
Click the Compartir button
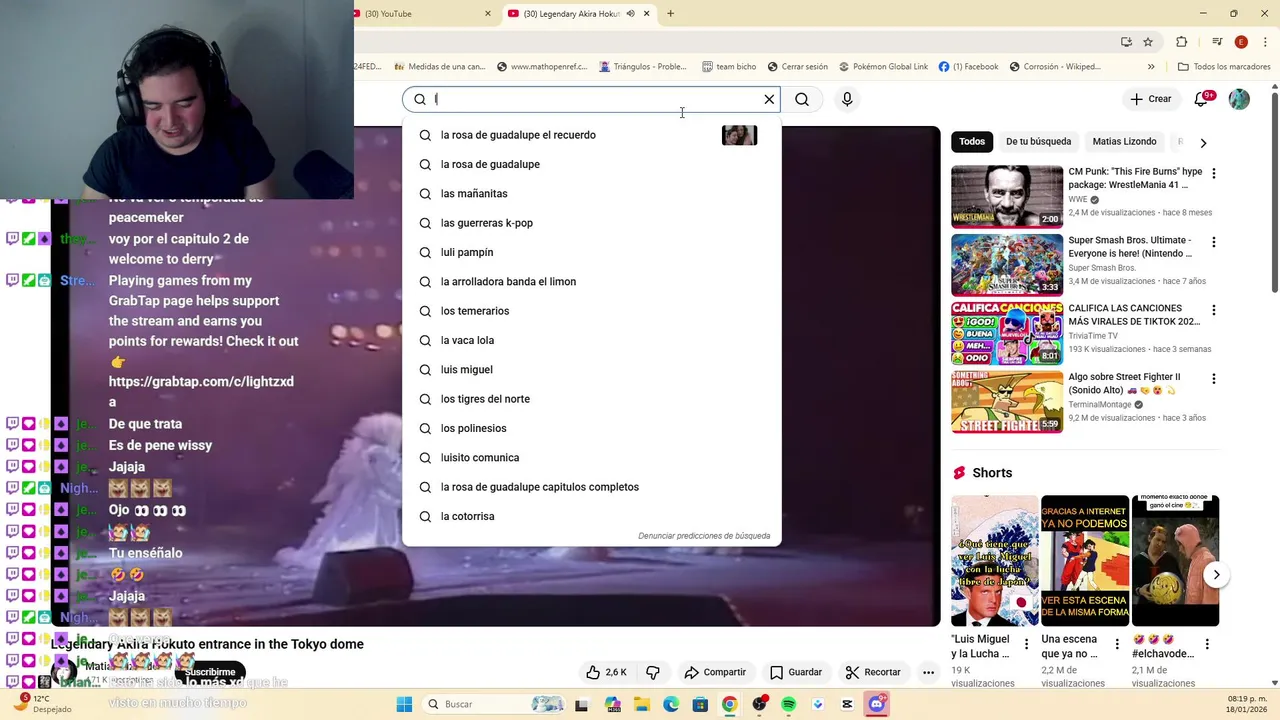click(x=715, y=672)
